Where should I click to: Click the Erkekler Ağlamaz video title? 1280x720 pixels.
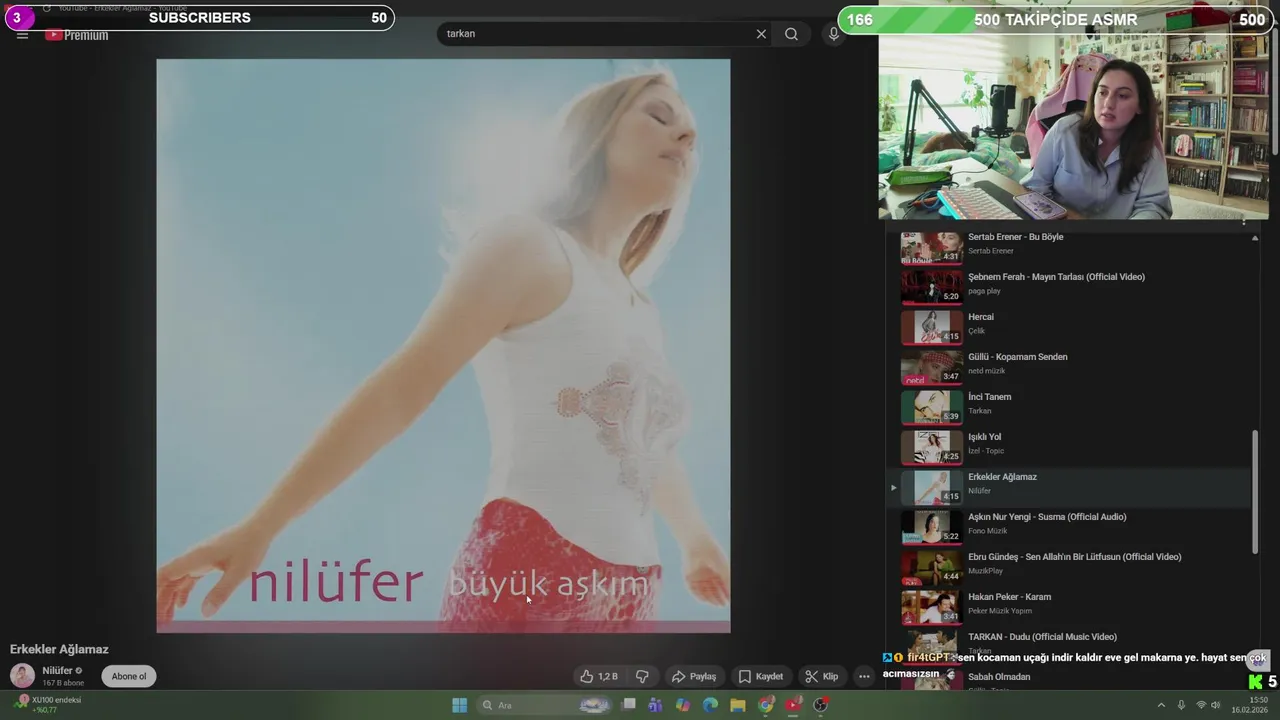59,649
